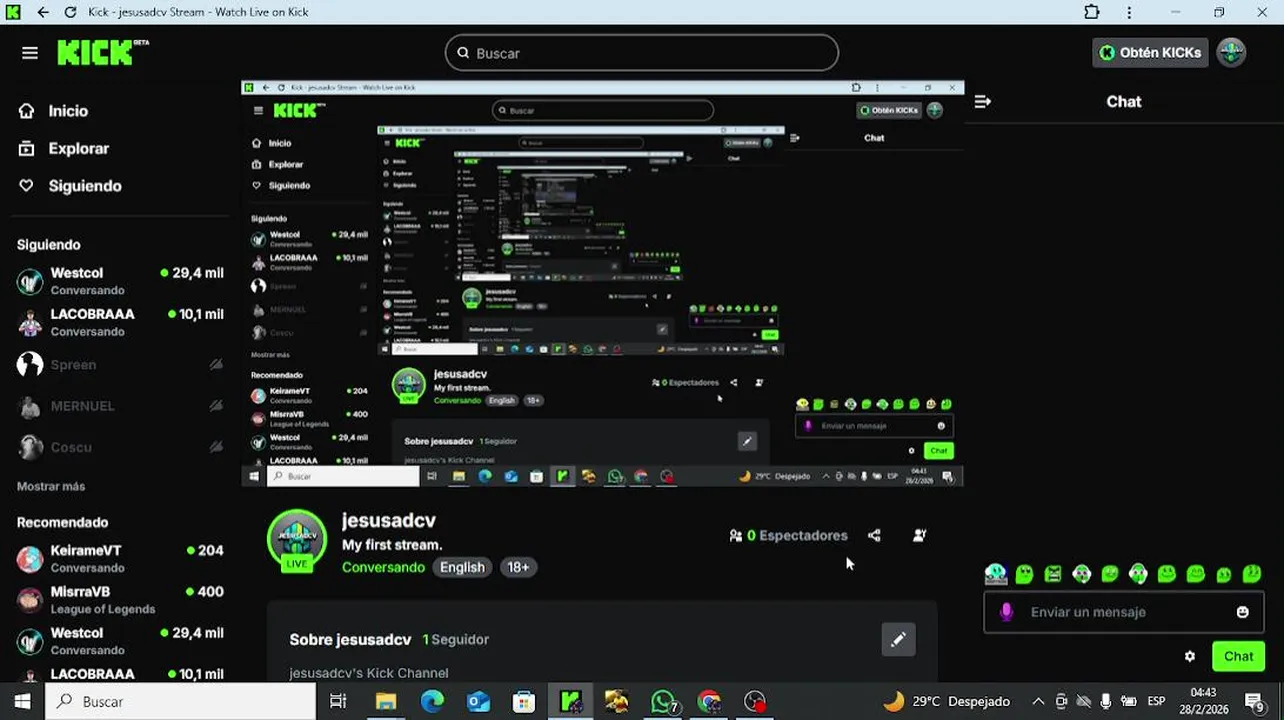1284x720 pixels.
Task: Open recommended channel MisrraVB
Action: (120, 600)
